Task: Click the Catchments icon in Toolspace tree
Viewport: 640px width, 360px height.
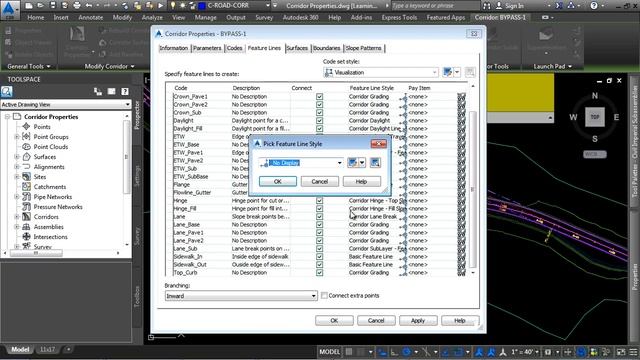Action: point(26,187)
